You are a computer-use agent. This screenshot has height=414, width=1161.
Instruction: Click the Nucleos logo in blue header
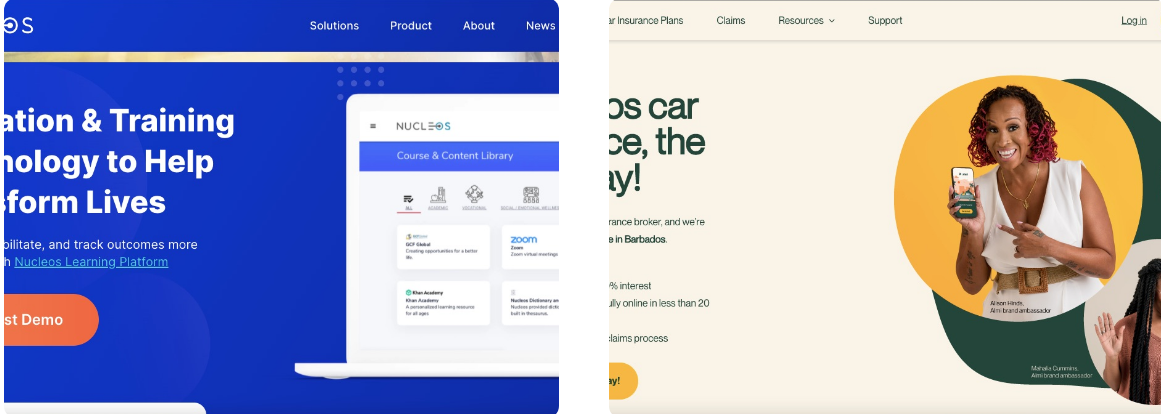19,25
